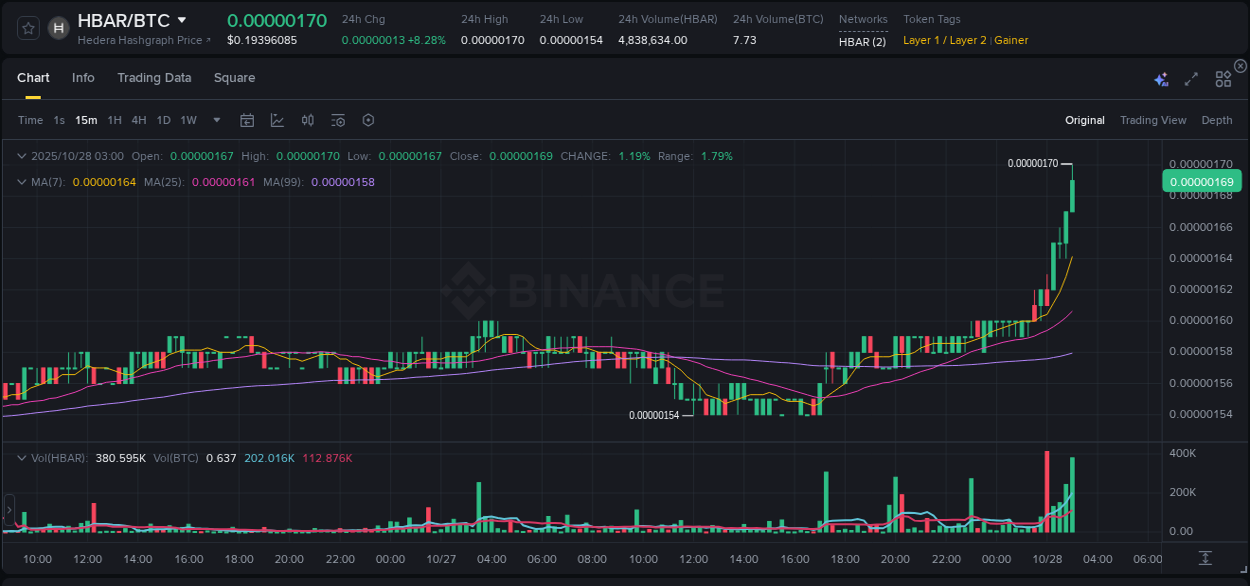Switch to Trading View chart mode

coord(1152,120)
